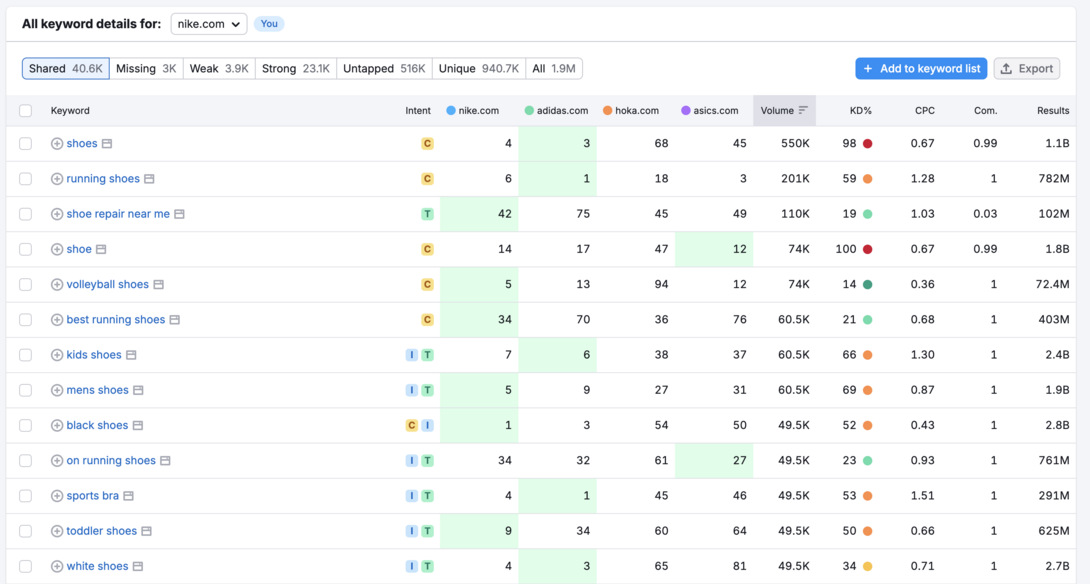Click the "You" badge beside the domain selector

pyautogui.click(x=269, y=23)
